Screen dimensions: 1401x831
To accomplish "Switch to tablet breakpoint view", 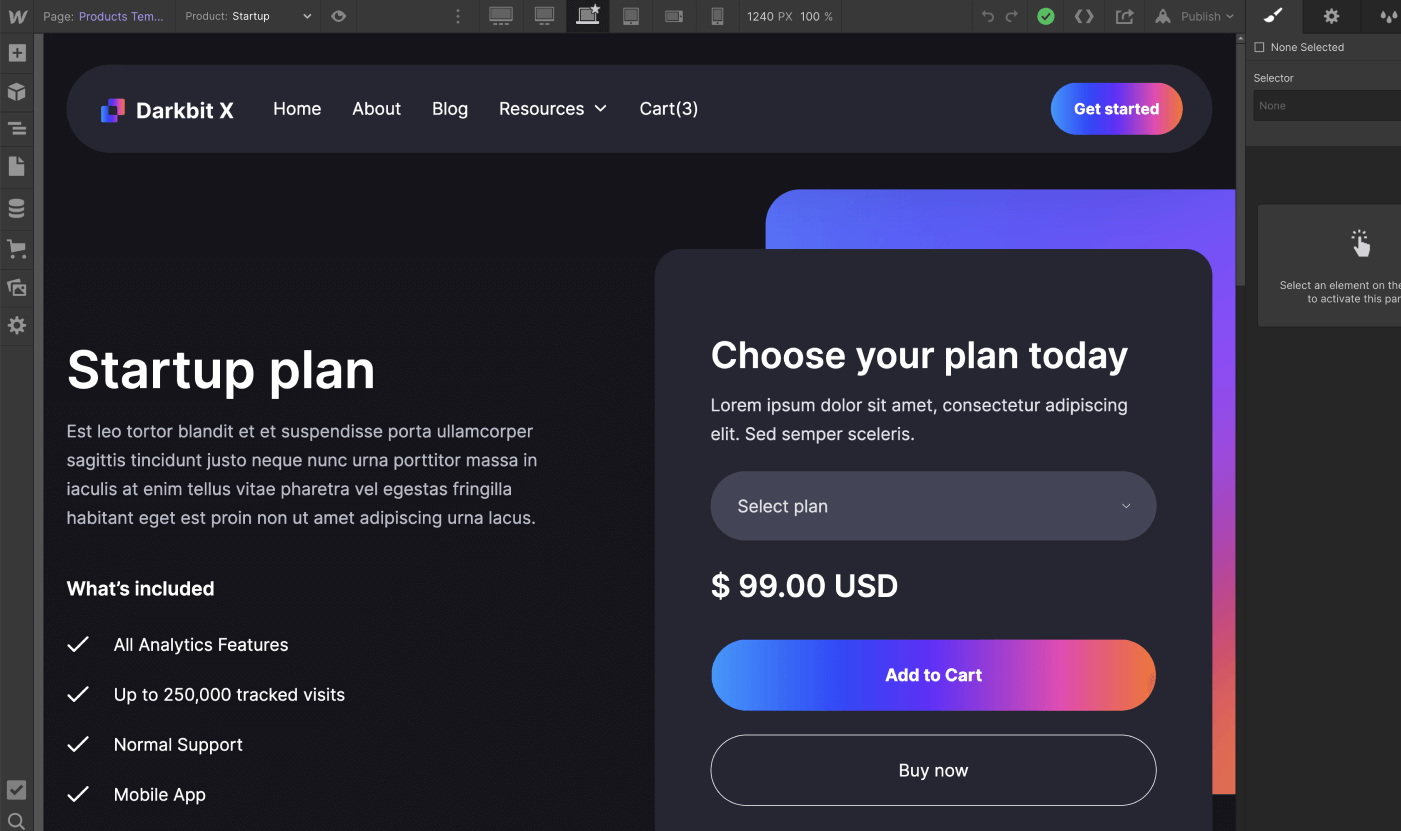I will (631, 16).
